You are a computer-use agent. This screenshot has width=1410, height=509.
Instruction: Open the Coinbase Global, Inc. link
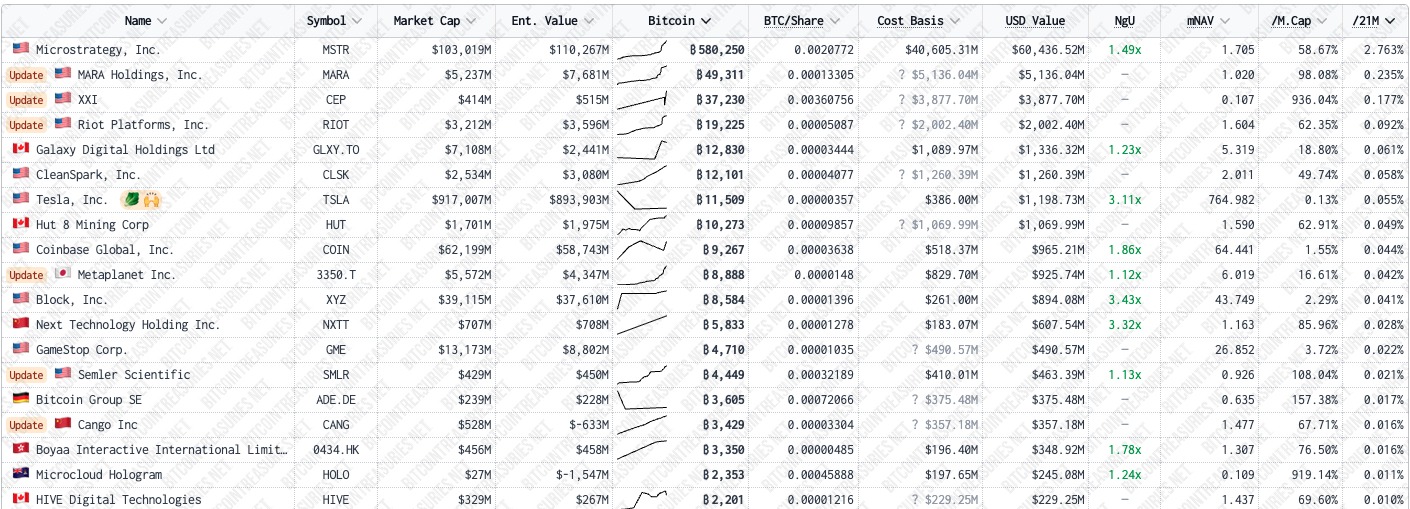[x=105, y=249]
